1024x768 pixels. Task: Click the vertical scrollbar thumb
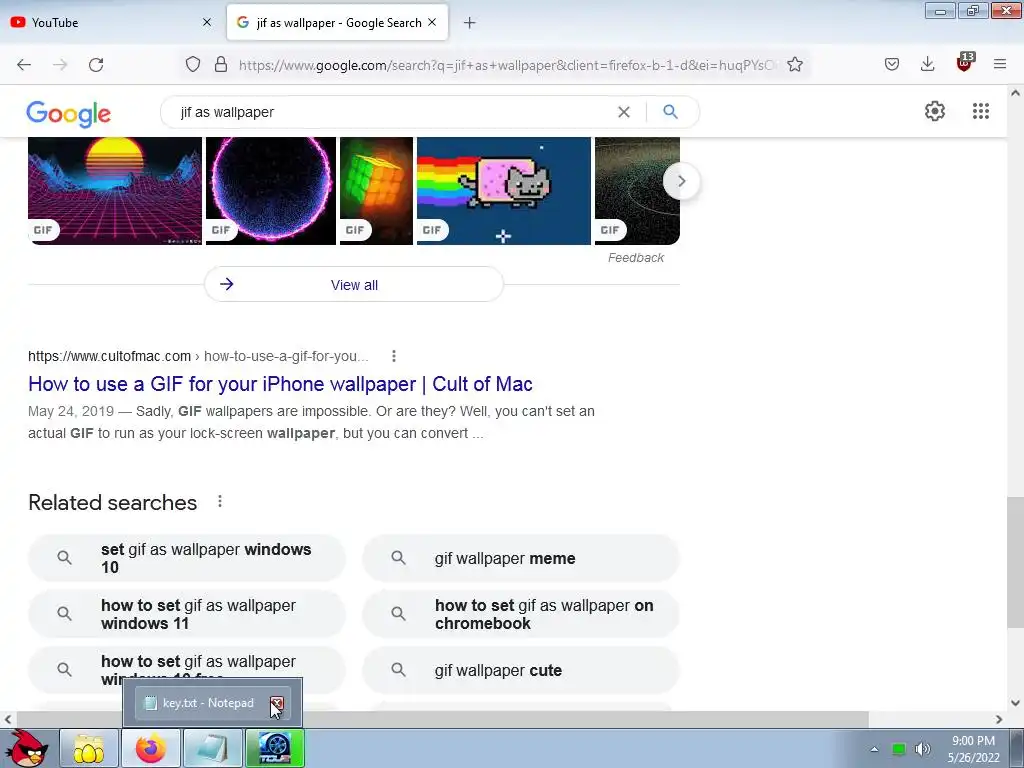(x=1016, y=562)
